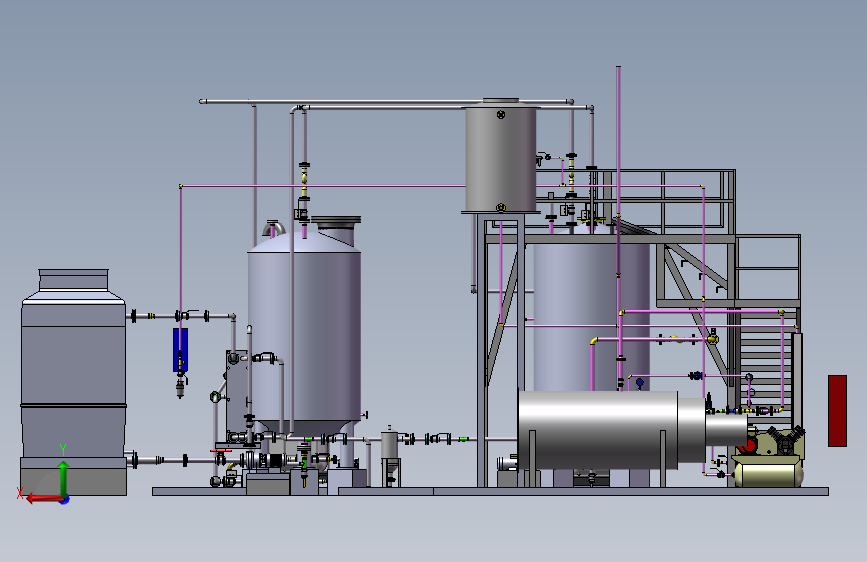Select the air compressor beside the boiler
Screen dimensions: 867x562
coord(769,457)
